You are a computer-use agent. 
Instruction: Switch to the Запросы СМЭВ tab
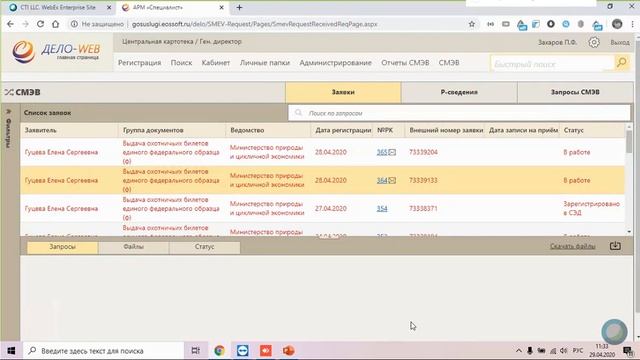pyautogui.click(x=575, y=92)
